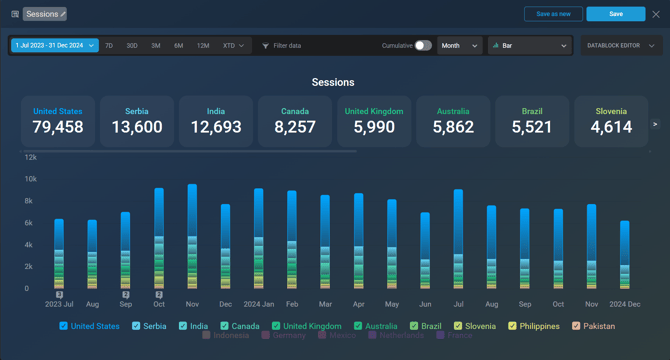Click the bar chart type icon
This screenshot has width=670, height=360.
496,45
